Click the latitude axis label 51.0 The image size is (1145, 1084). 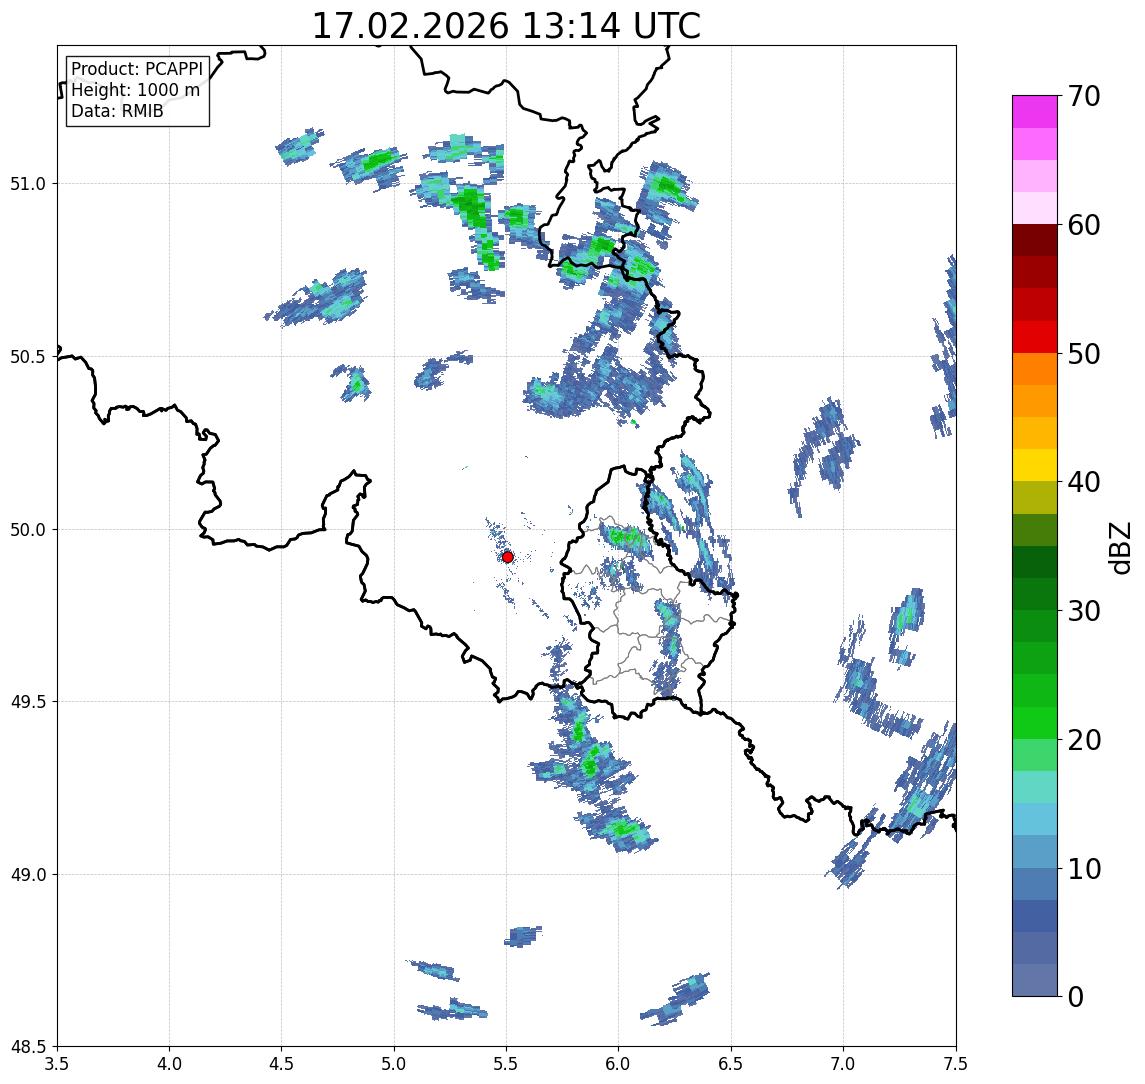(28, 184)
